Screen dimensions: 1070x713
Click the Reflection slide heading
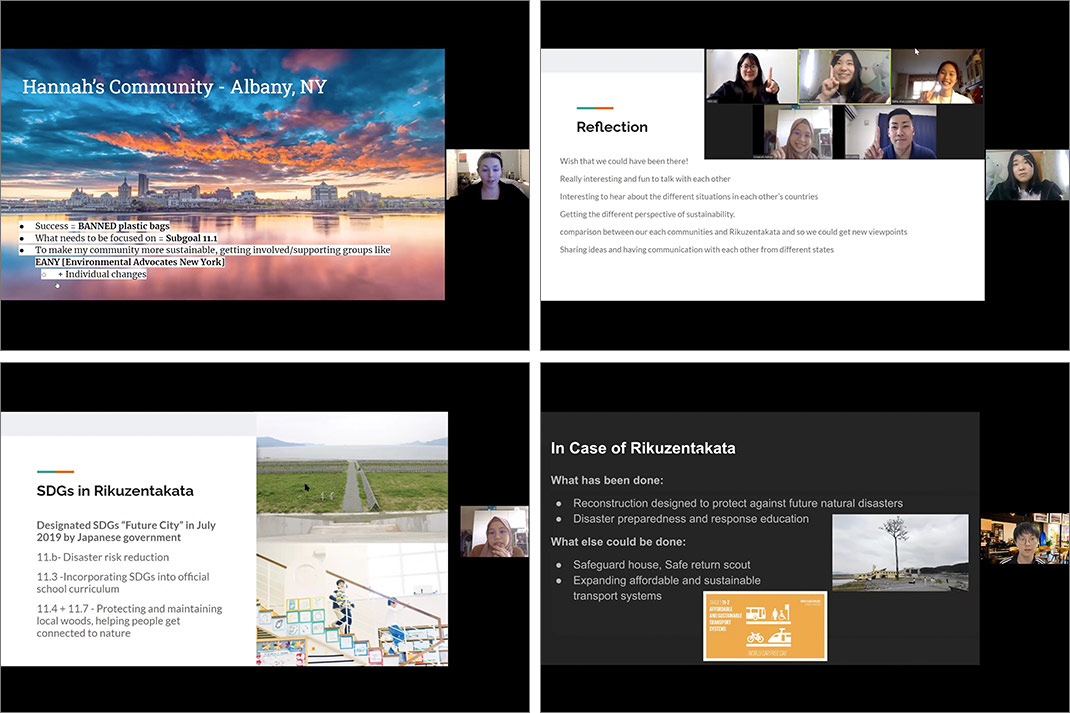pos(611,127)
